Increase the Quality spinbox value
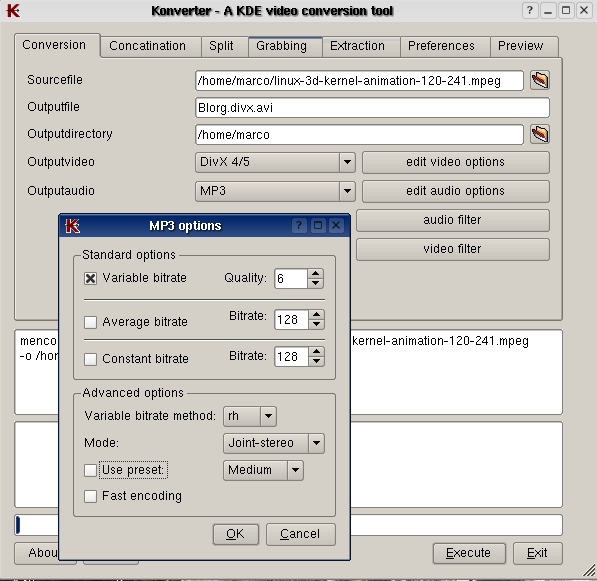 click(315, 273)
